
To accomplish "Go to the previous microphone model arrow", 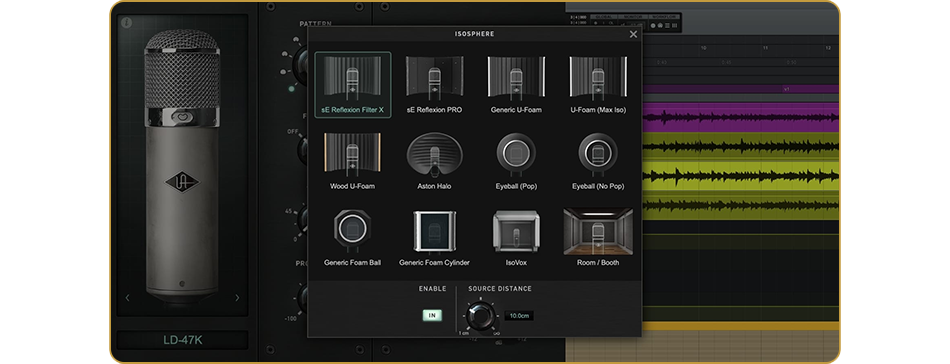I will (x=127, y=297).
